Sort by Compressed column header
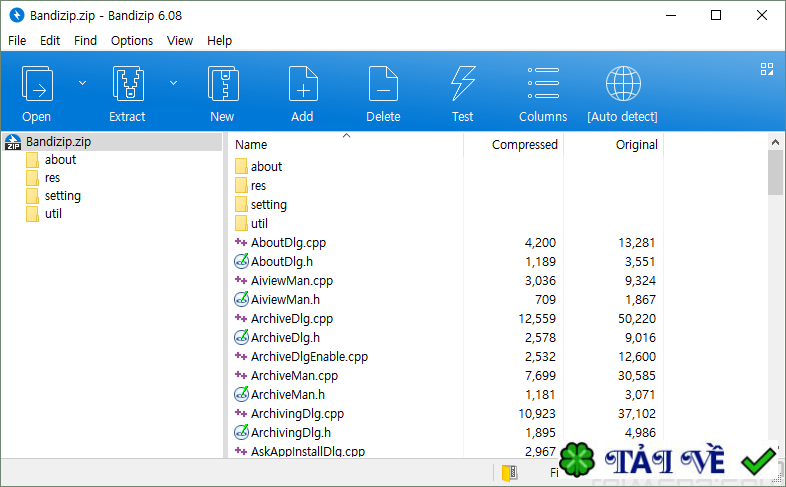 tap(524, 145)
